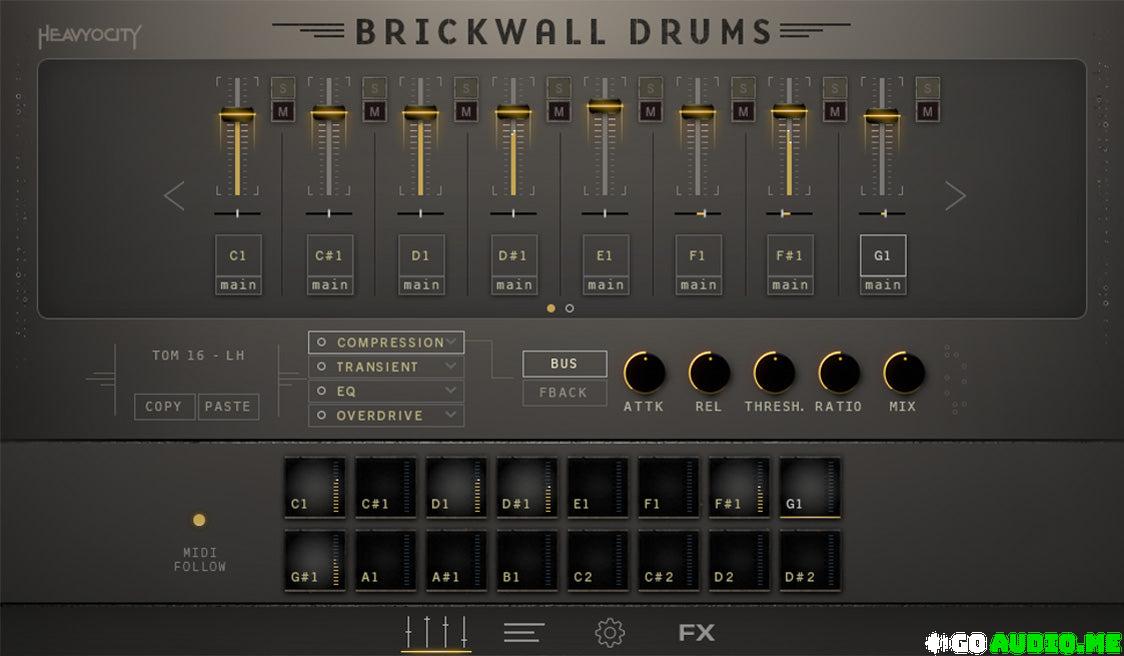This screenshot has height=656, width=1124.
Task: Click the COPY button
Action: pyautogui.click(x=164, y=407)
